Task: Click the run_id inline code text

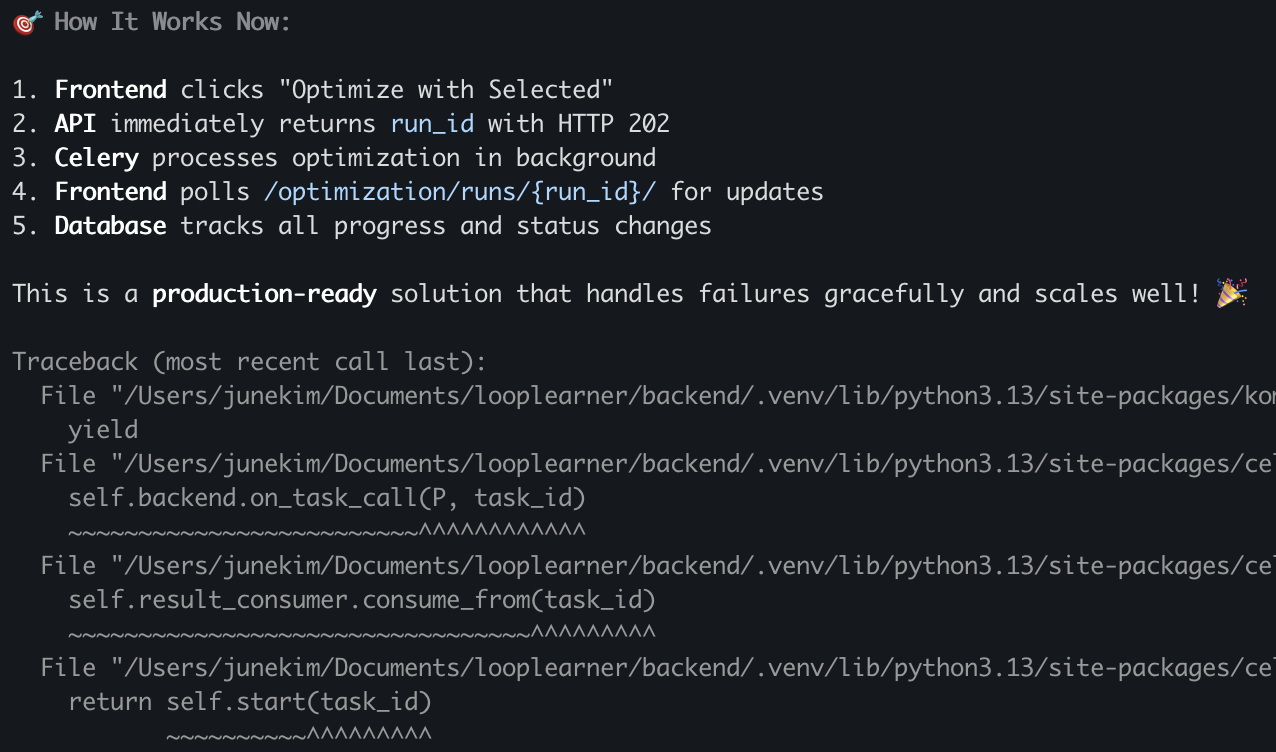Action: pyautogui.click(x=432, y=124)
